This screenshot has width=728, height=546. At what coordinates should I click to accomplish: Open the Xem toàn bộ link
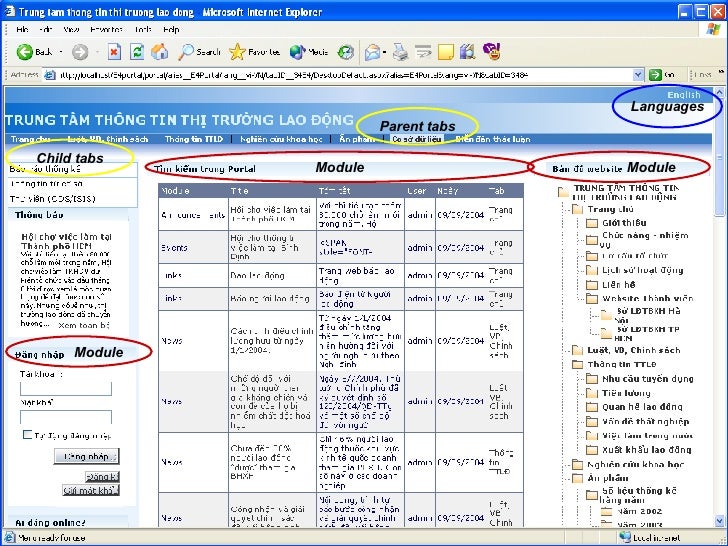84,325
